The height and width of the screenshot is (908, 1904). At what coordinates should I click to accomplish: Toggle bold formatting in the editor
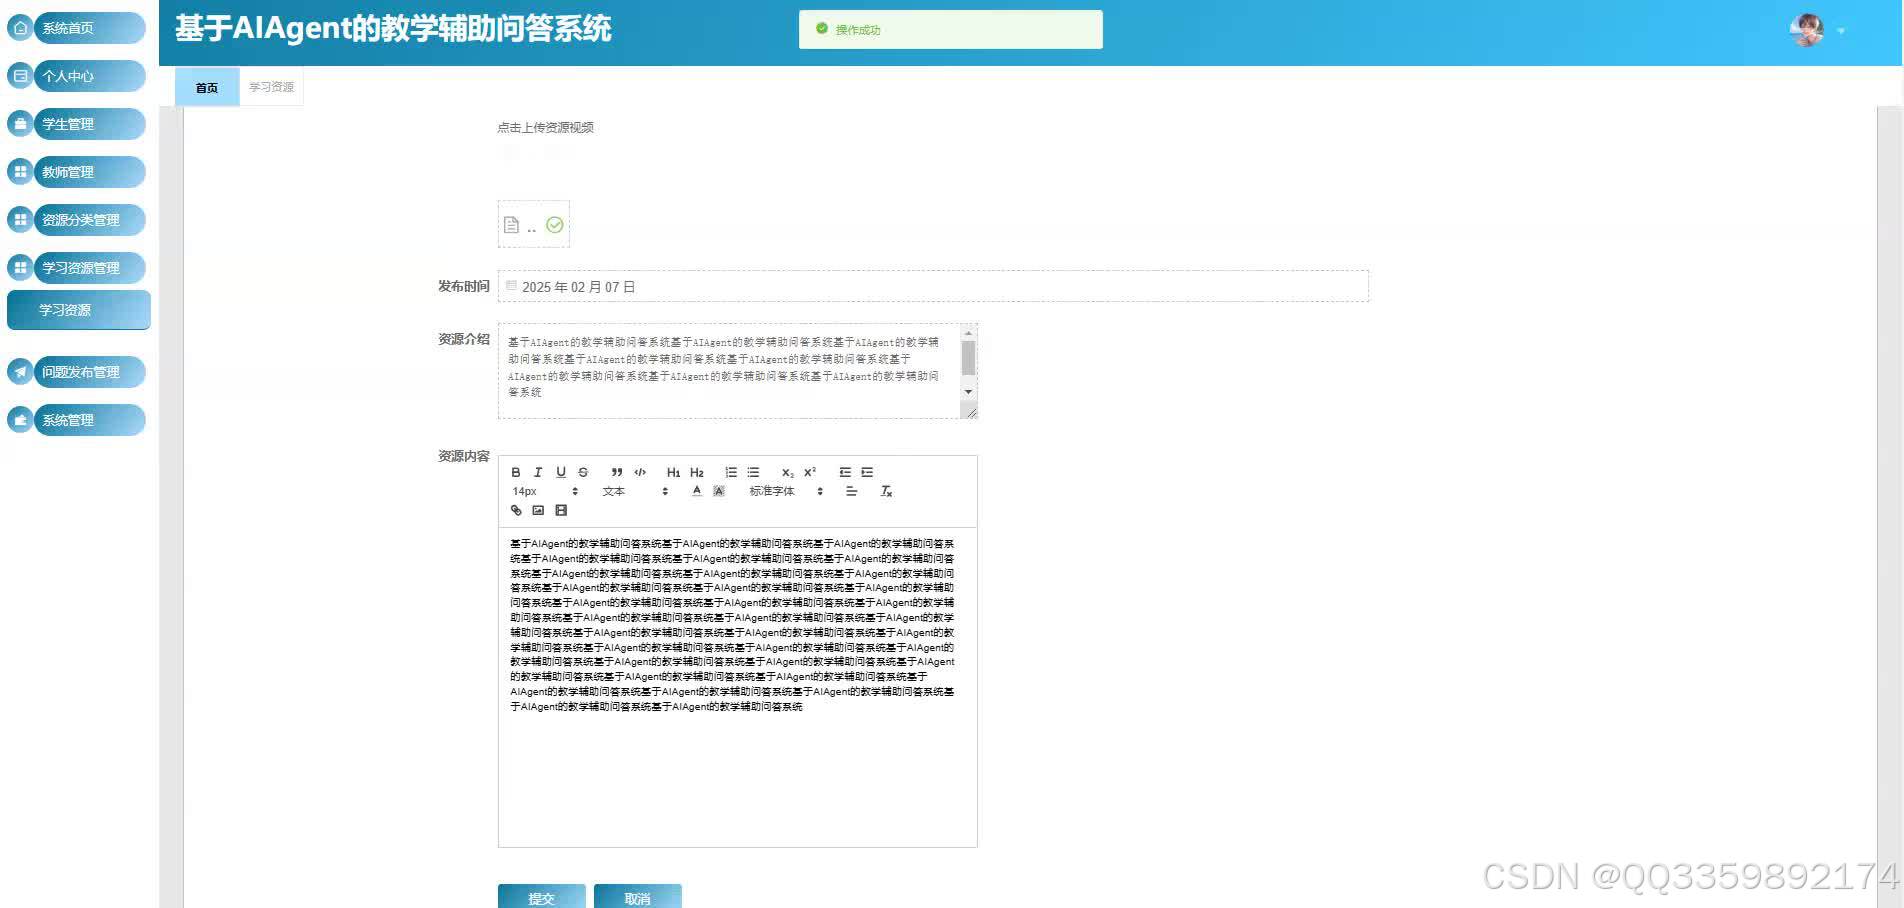[516, 471]
